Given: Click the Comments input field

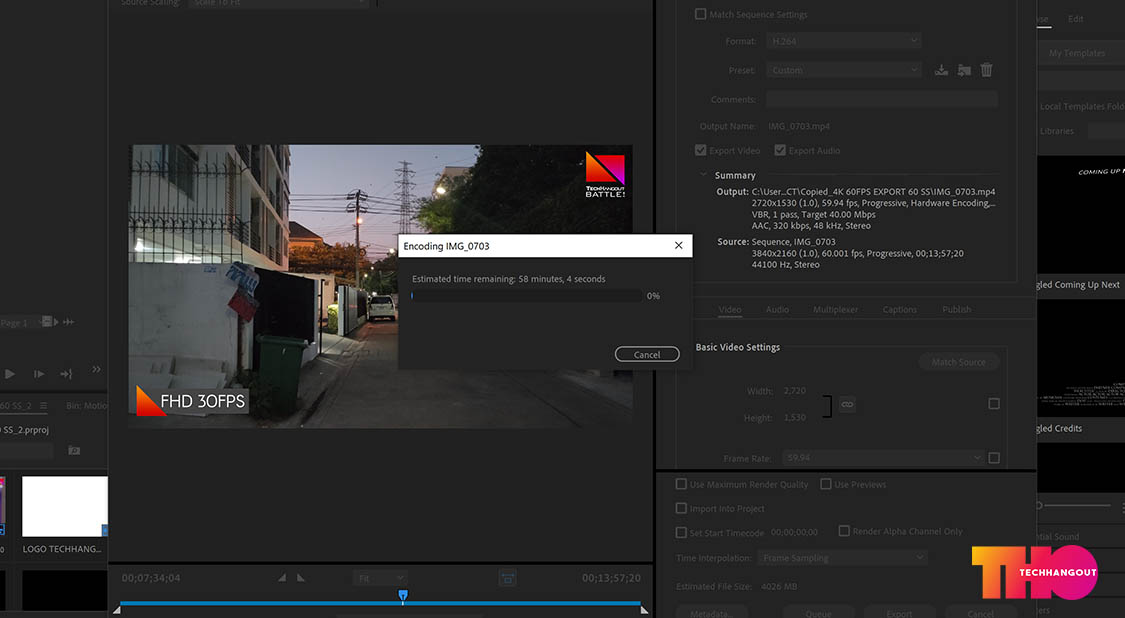Looking at the screenshot, I should (x=881, y=99).
